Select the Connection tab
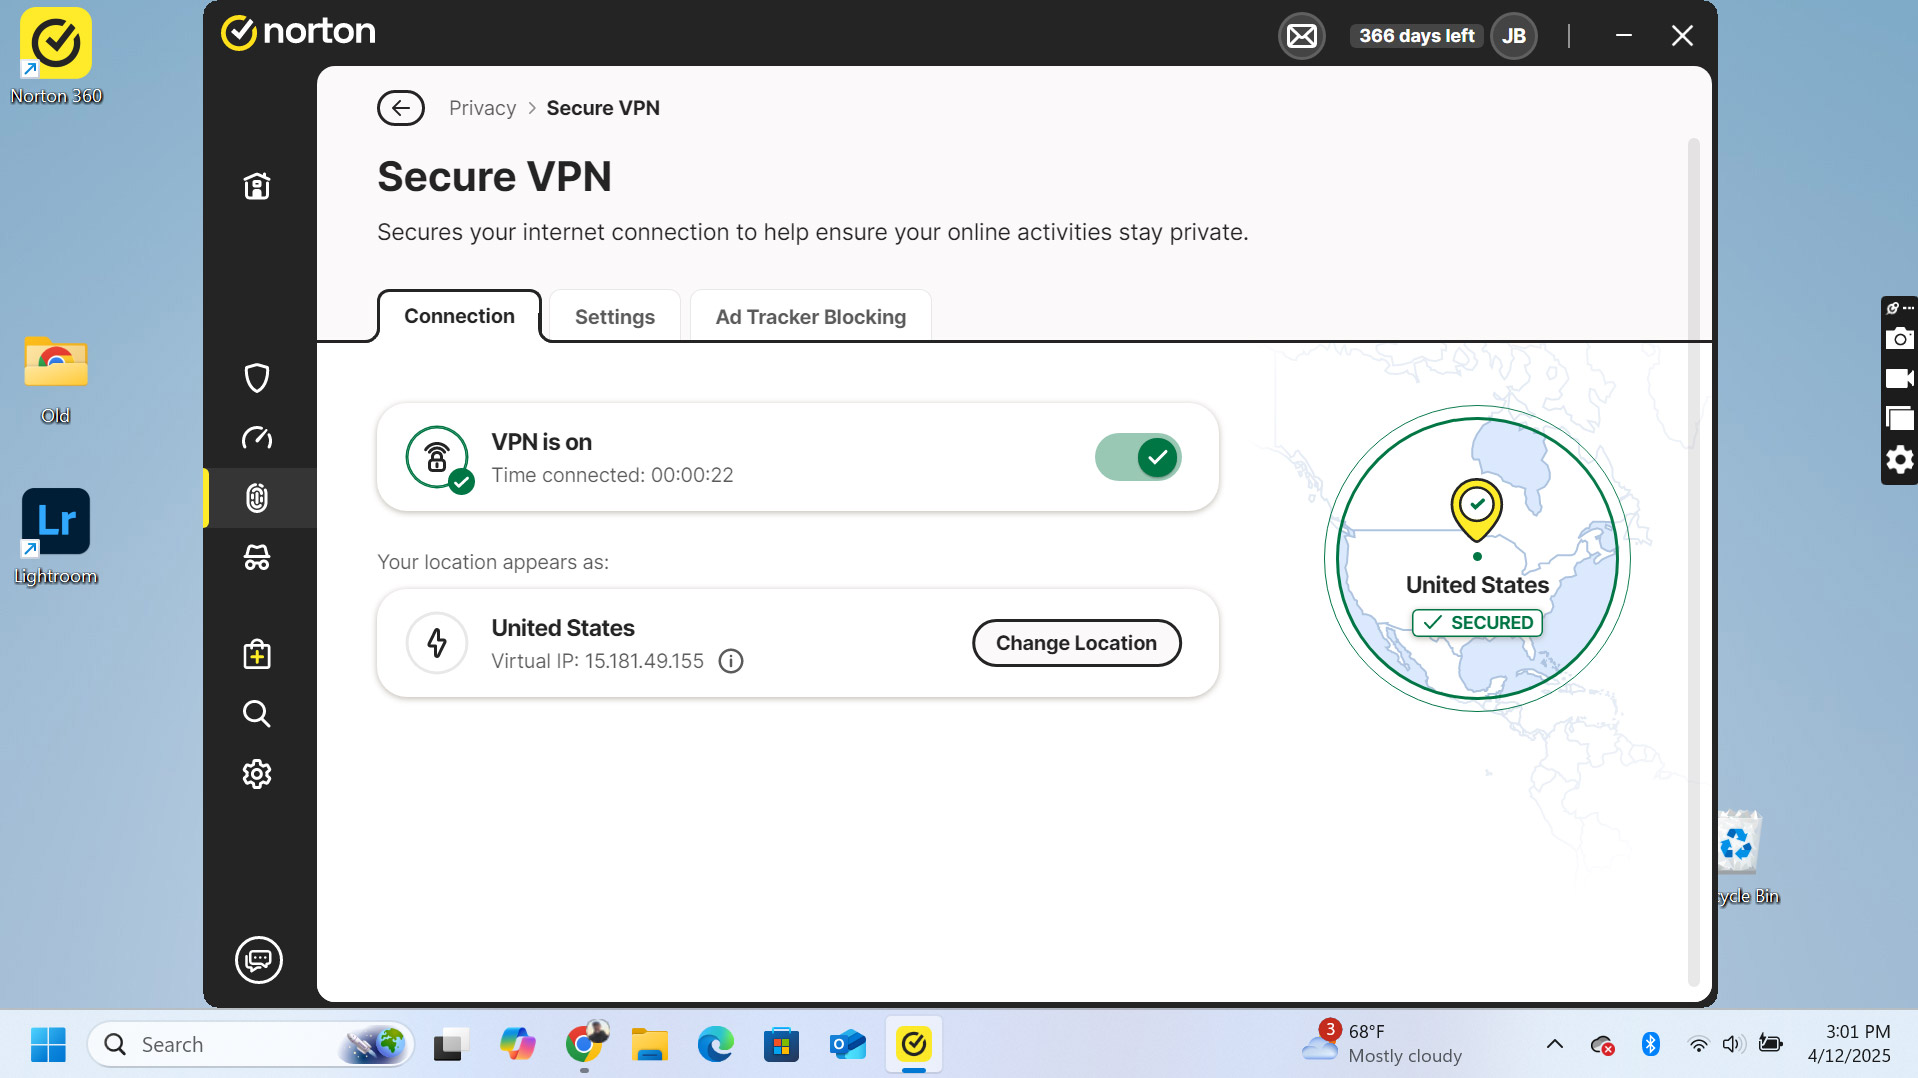The height and width of the screenshot is (1078, 1918). point(459,316)
